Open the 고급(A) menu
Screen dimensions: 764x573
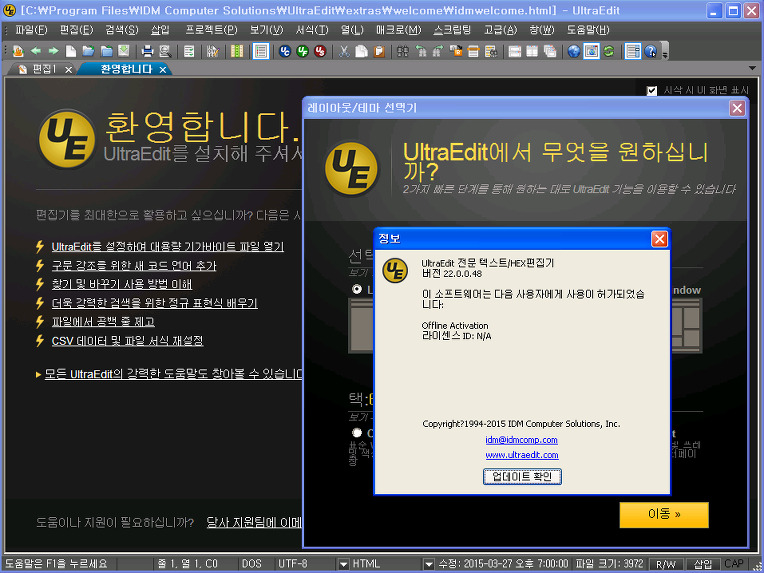[x=500, y=30]
